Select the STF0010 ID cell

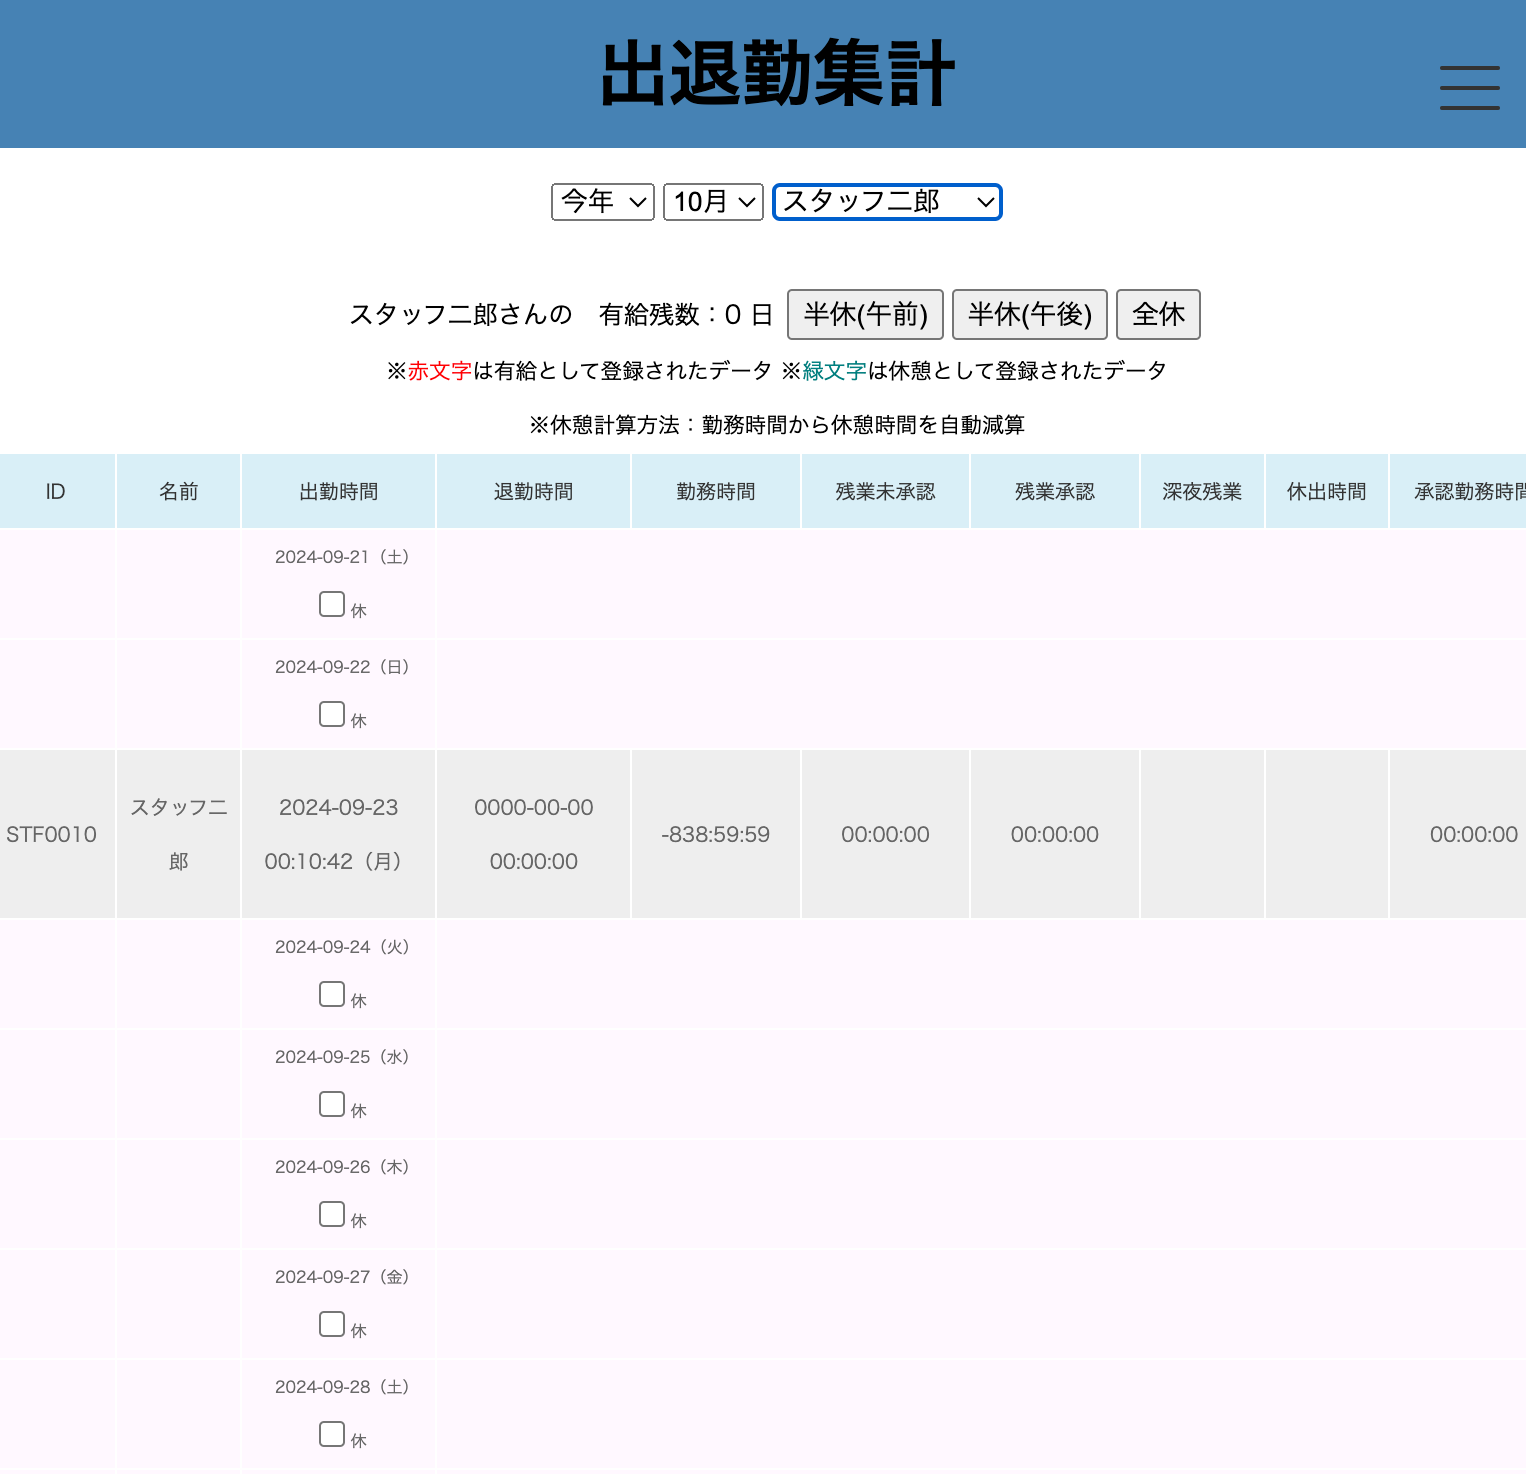point(52,834)
